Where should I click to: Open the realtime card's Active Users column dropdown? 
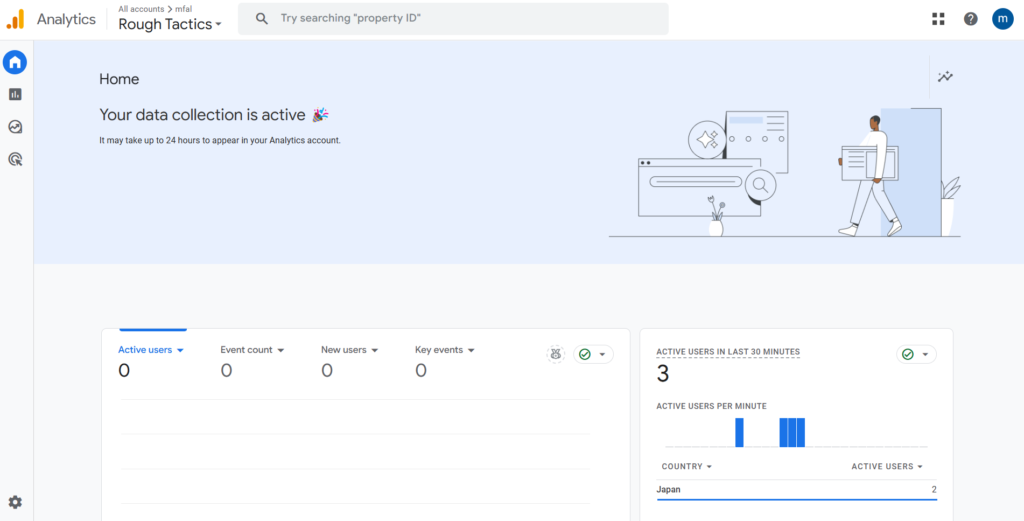click(x=887, y=467)
